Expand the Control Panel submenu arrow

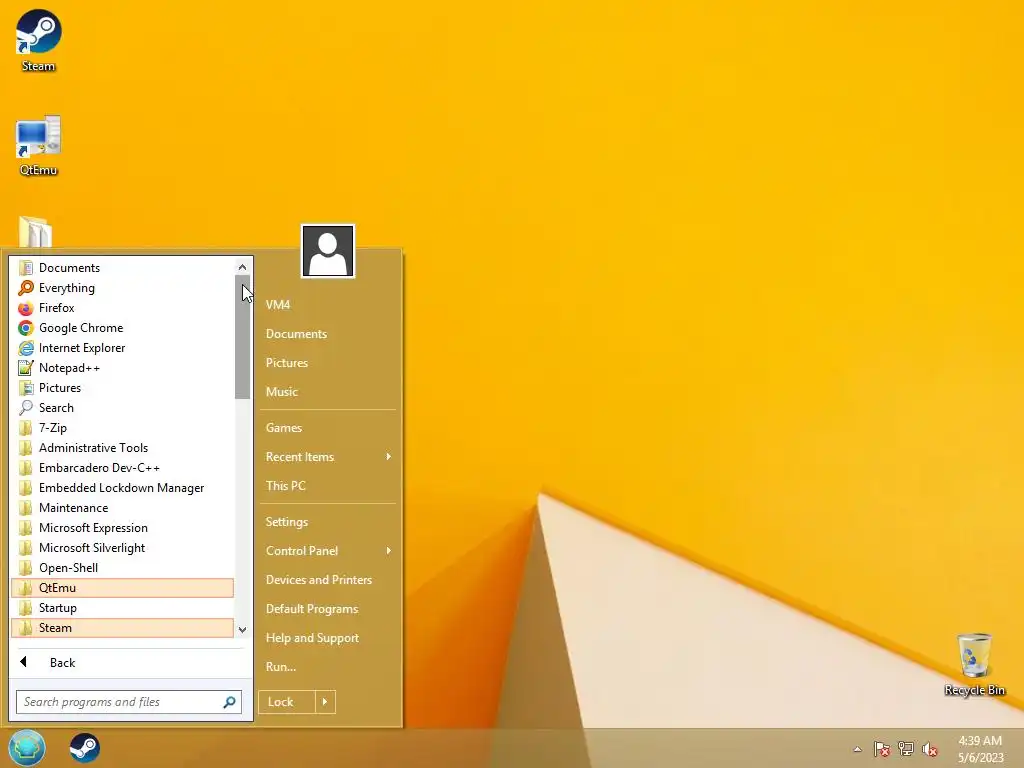click(389, 551)
